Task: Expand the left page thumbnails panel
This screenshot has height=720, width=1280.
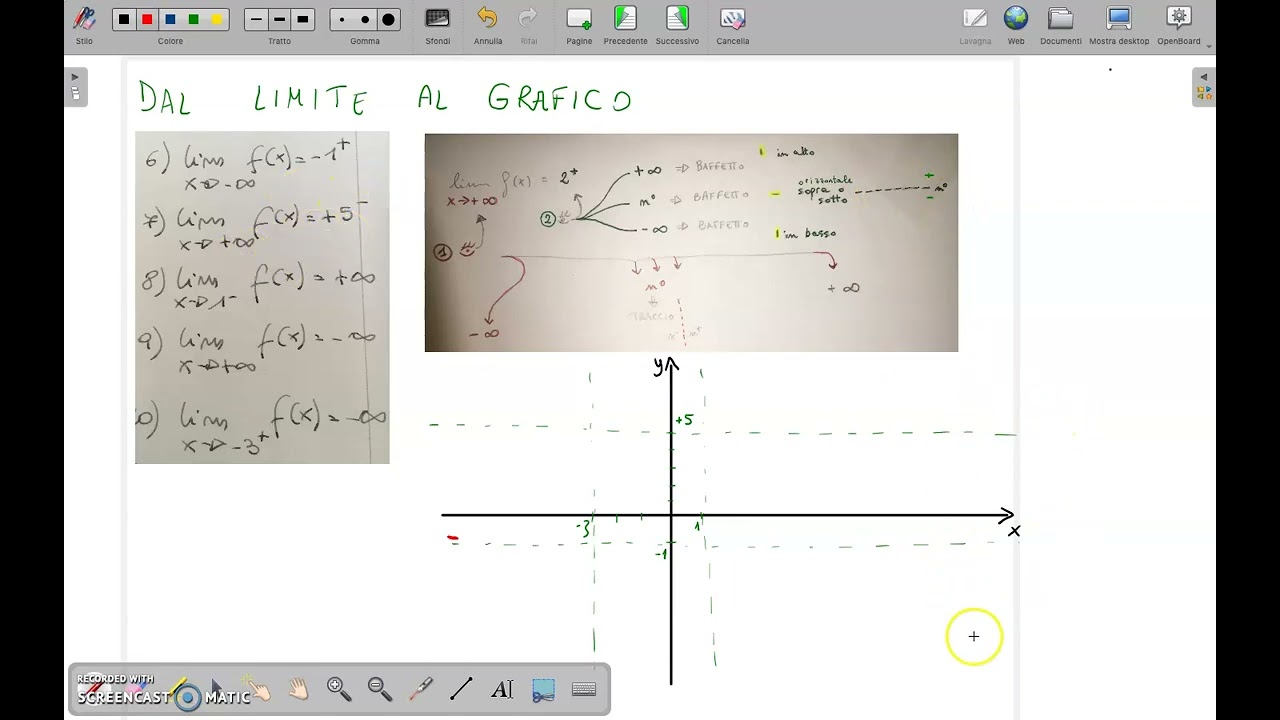Action: point(75,86)
